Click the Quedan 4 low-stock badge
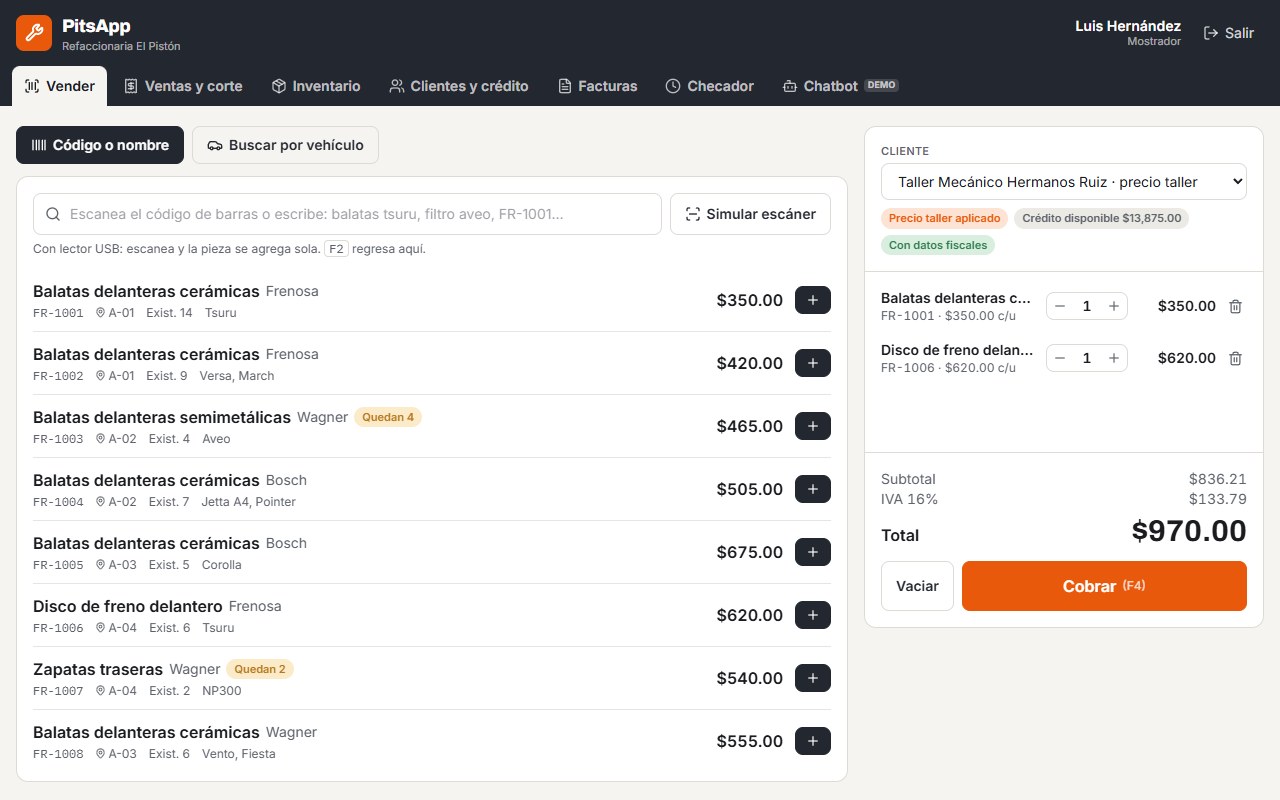The width and height of the screenshot is (1280, 800). tap(388, 417)
